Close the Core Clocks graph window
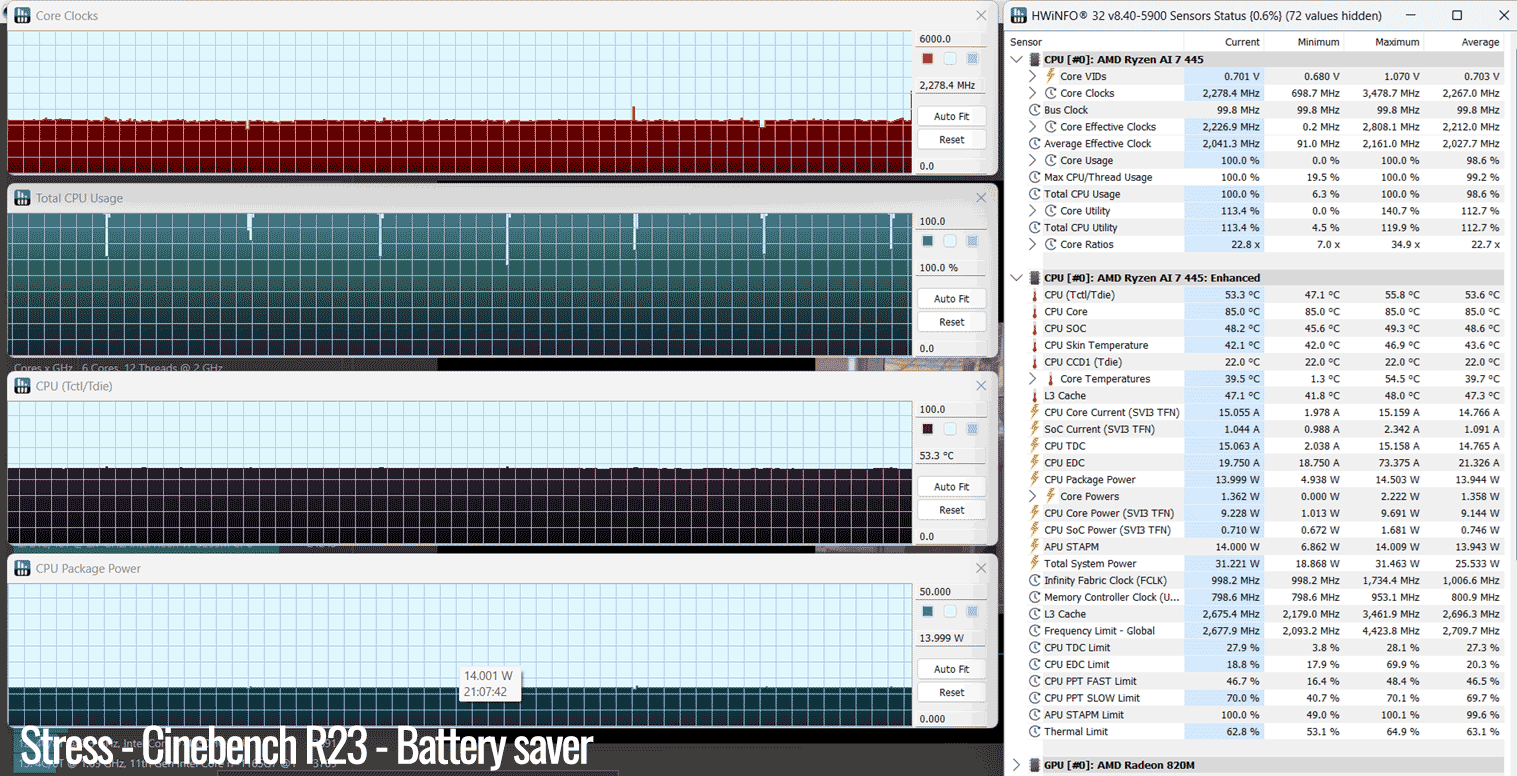Viewport: 1517px width, 776px height. pyautogui.click(x=981, y=16)
